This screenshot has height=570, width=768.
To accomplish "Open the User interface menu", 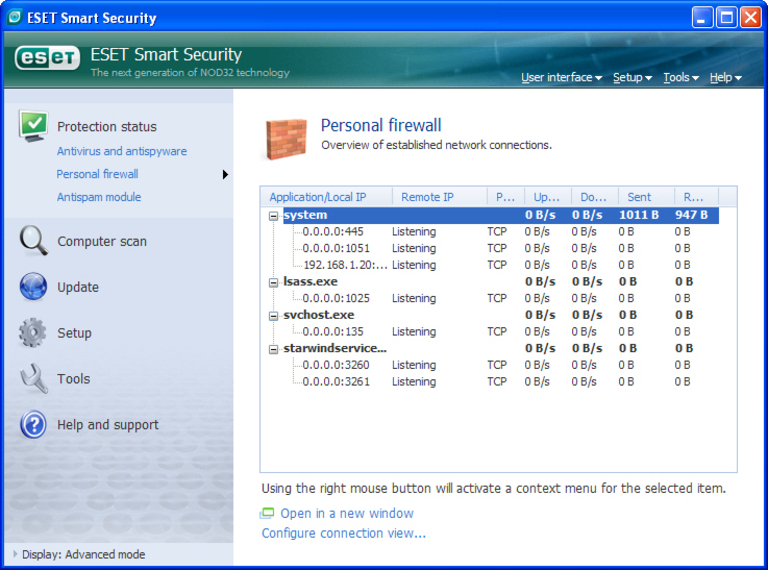I will pos(561,77).
